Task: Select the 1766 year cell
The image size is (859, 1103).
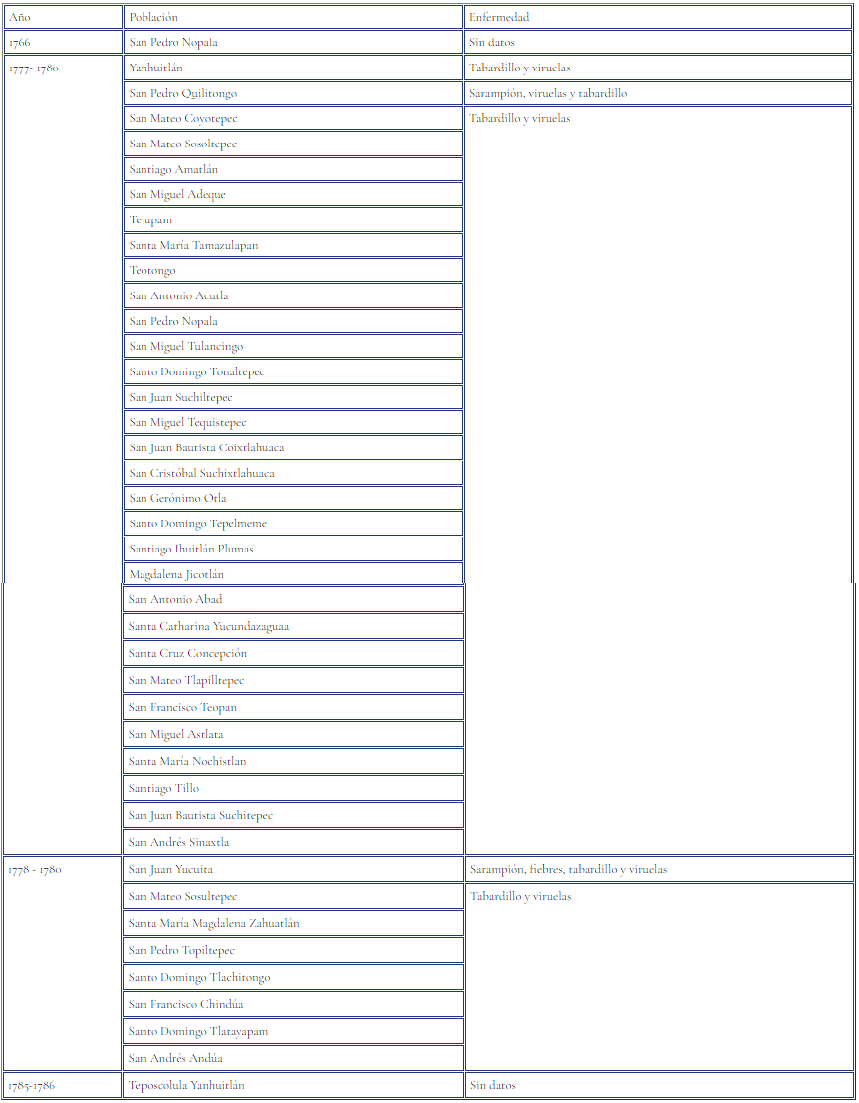Action: [x=62, y=43]
